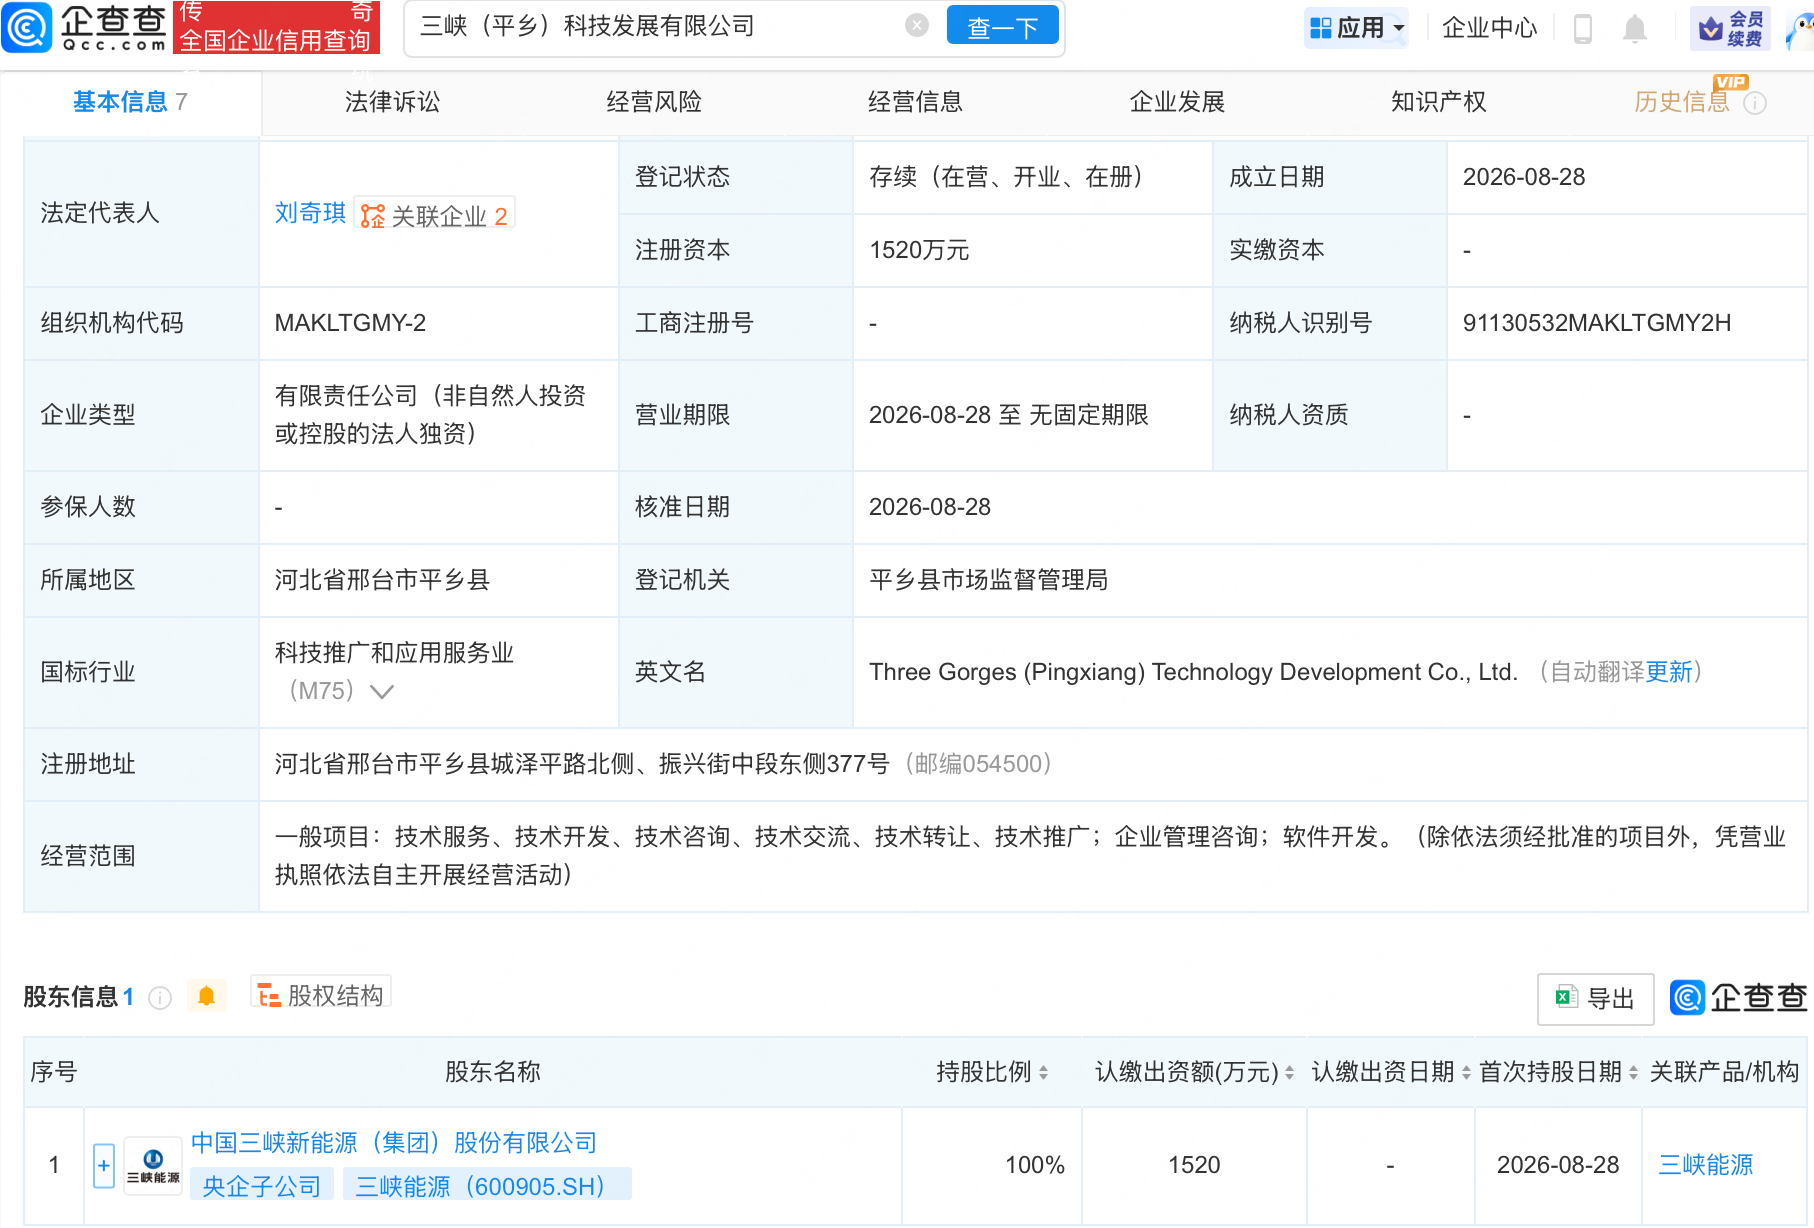The height and width of the screenshot is (1228, 1814).
Task: Open 关联企业 2 related companies
Action: click(x=435, y=215)
